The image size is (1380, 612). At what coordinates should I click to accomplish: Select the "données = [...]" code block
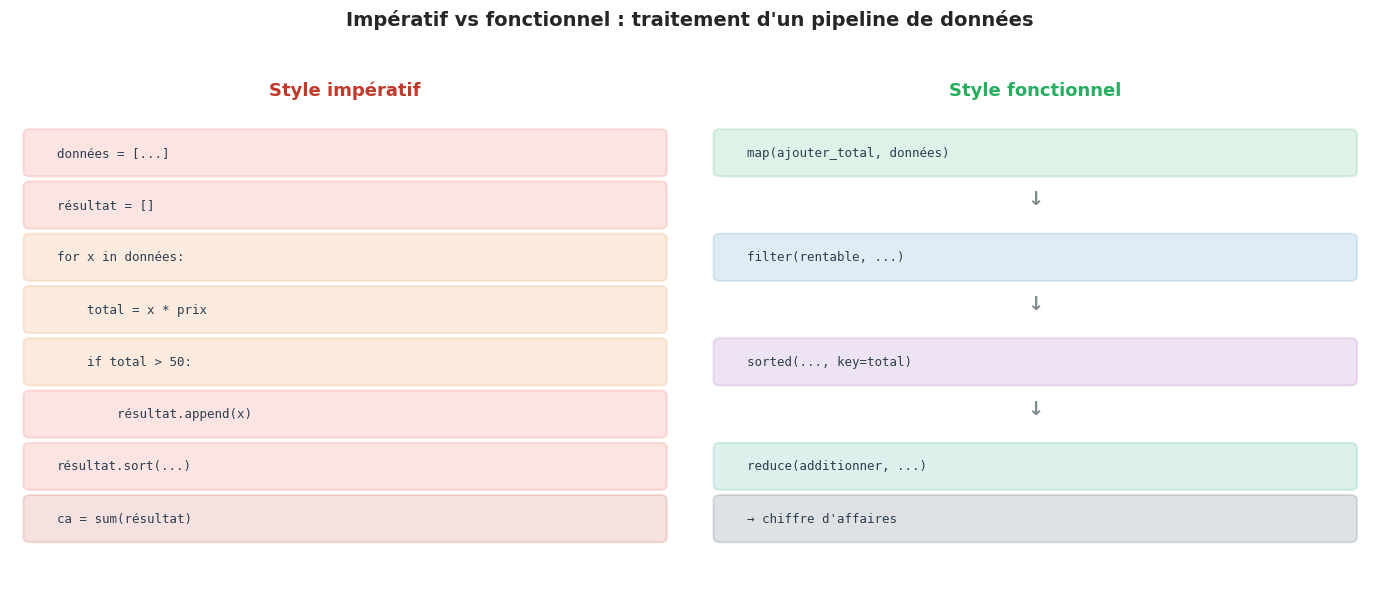click(x=345, y=153)
